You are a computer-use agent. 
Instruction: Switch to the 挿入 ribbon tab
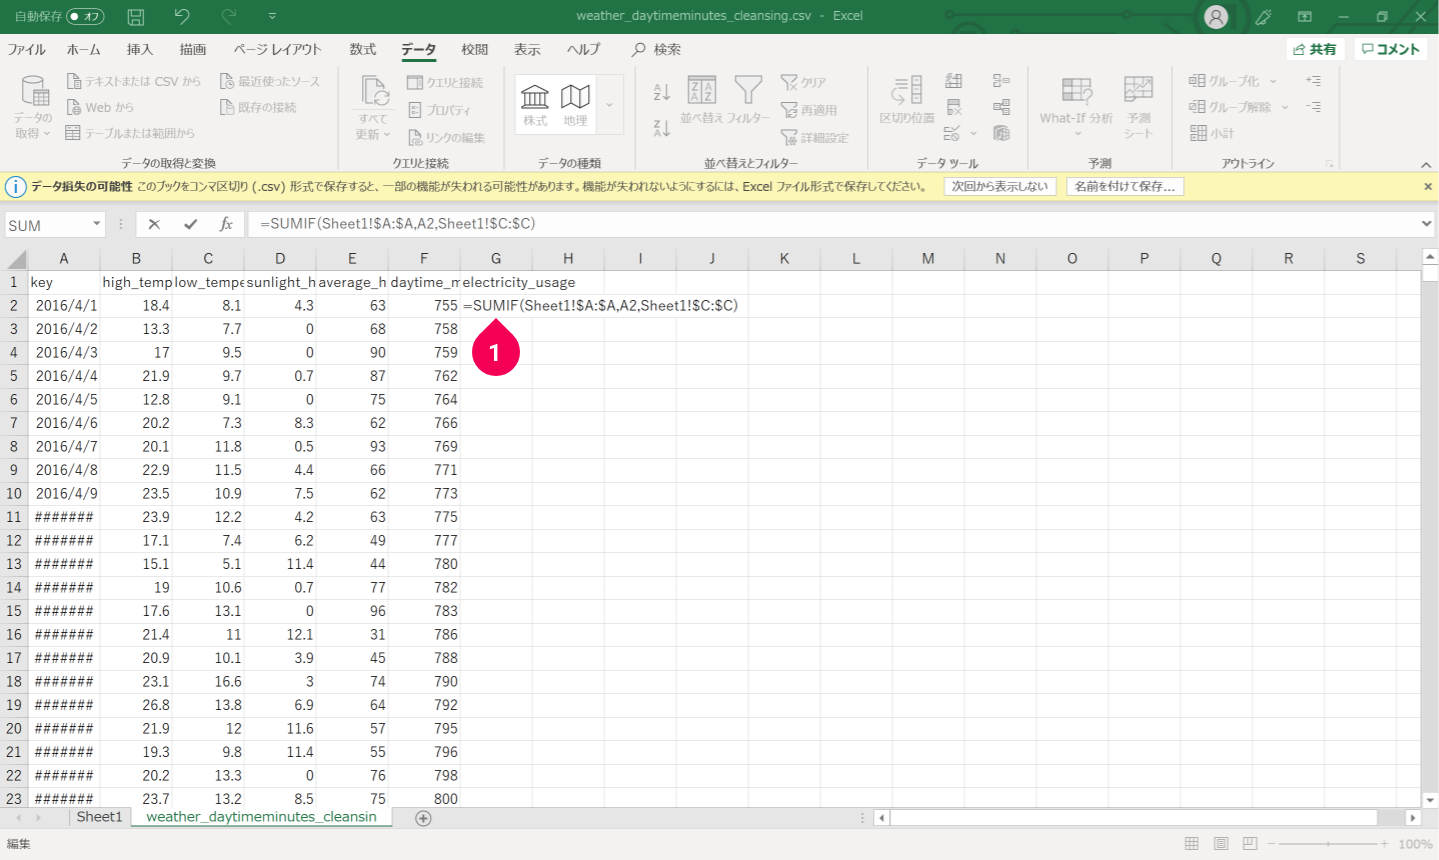click(x=140, y=49)
